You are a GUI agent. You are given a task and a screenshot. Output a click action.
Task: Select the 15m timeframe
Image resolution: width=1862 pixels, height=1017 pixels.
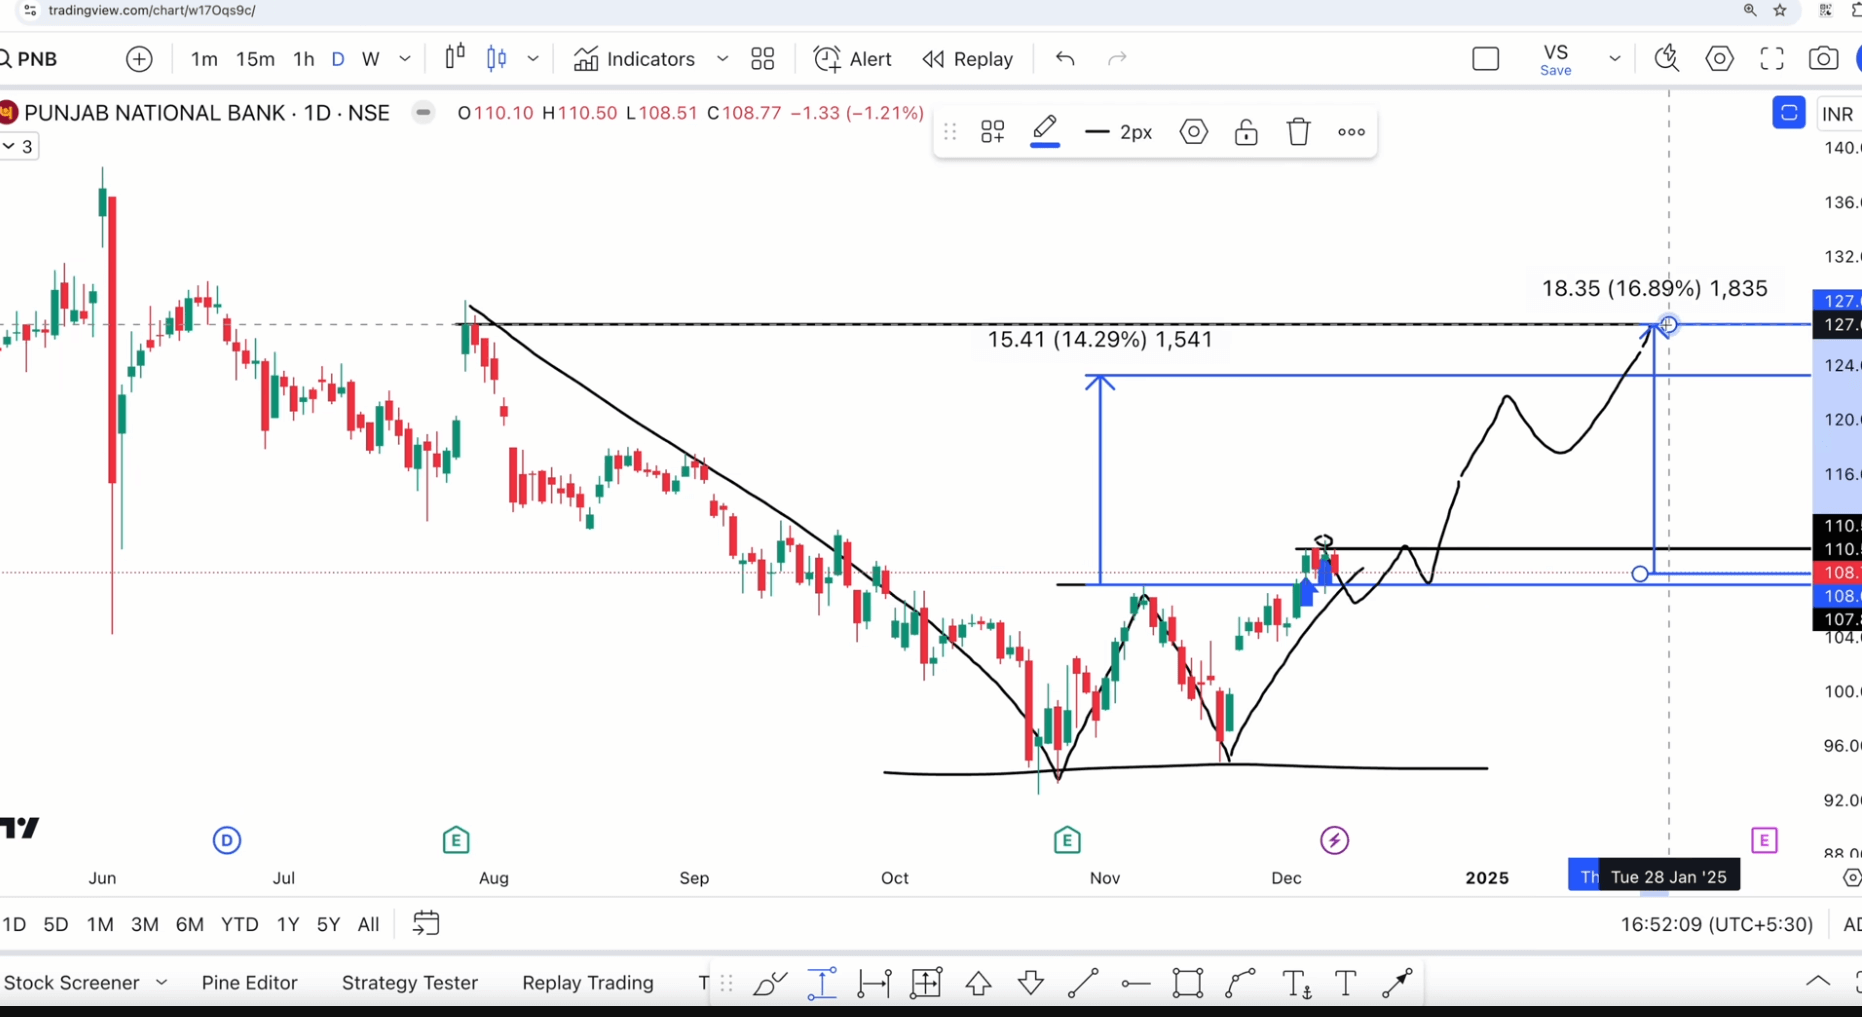point(255,59)
